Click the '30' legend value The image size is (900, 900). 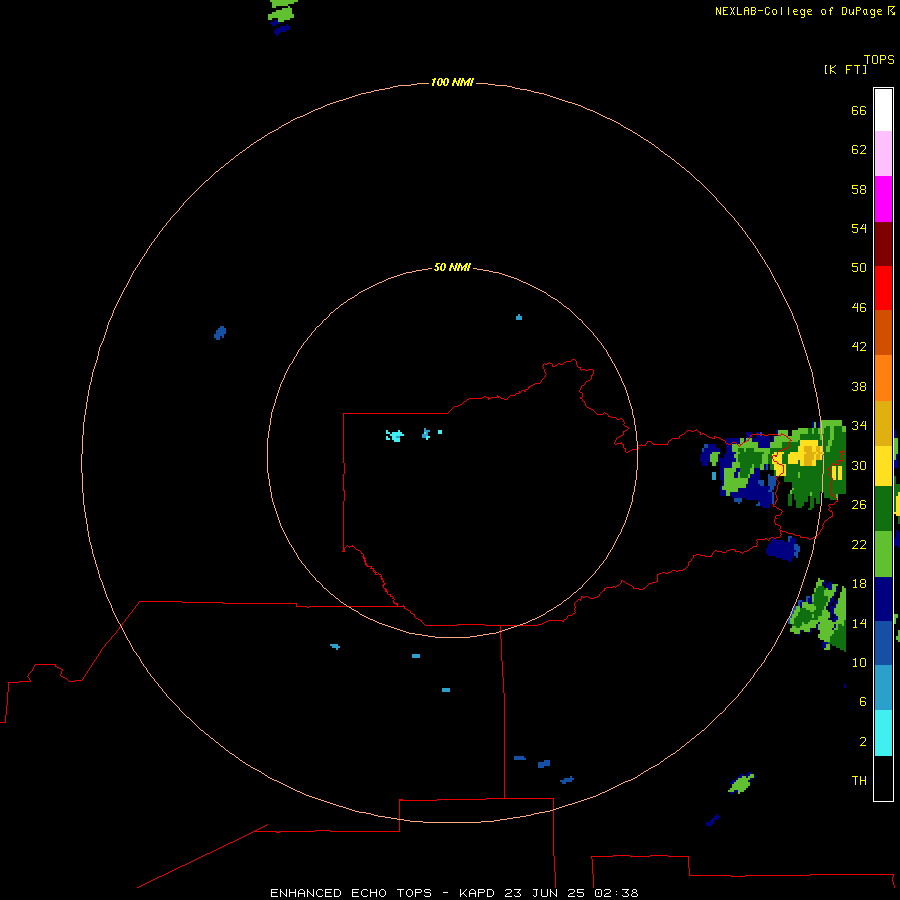pos(859,465)
